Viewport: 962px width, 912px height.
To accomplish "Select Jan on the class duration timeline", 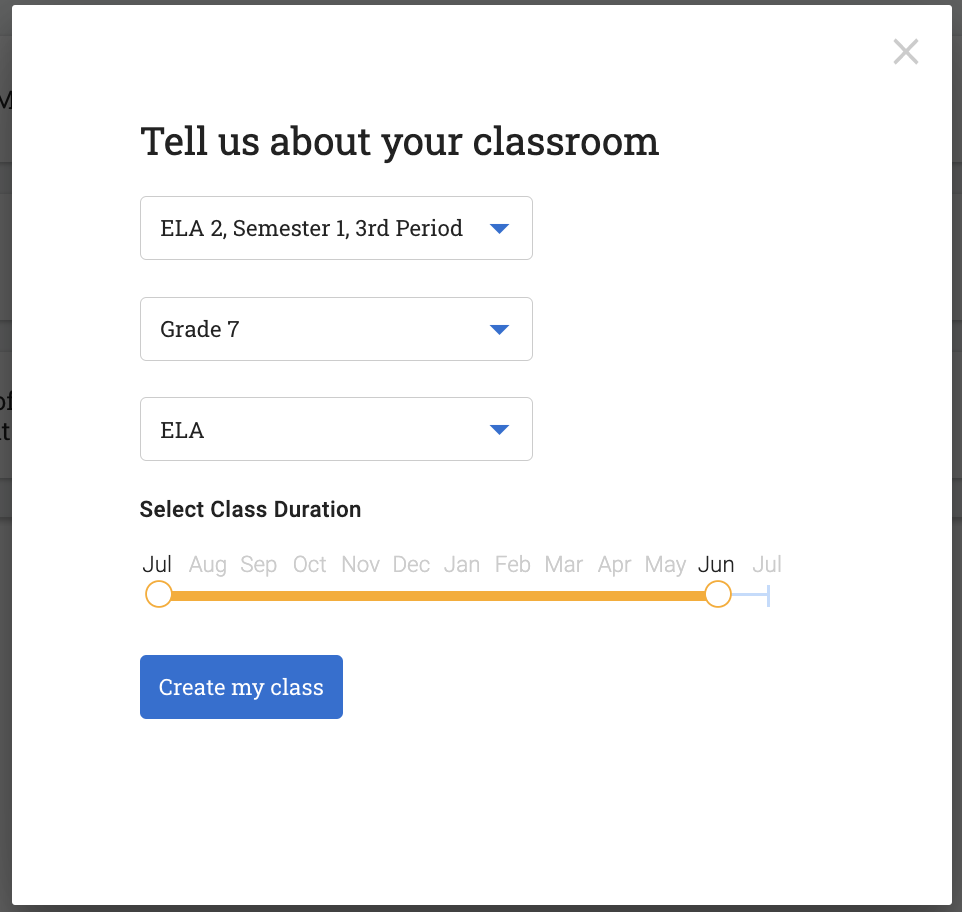I will 462,564.
